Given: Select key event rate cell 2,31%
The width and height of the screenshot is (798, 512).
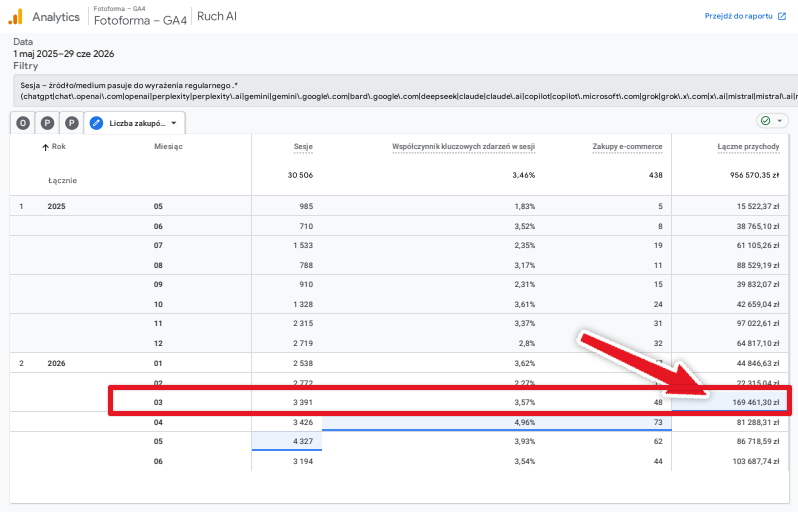Looking at the screenshot, I should [x=525, y=285].
